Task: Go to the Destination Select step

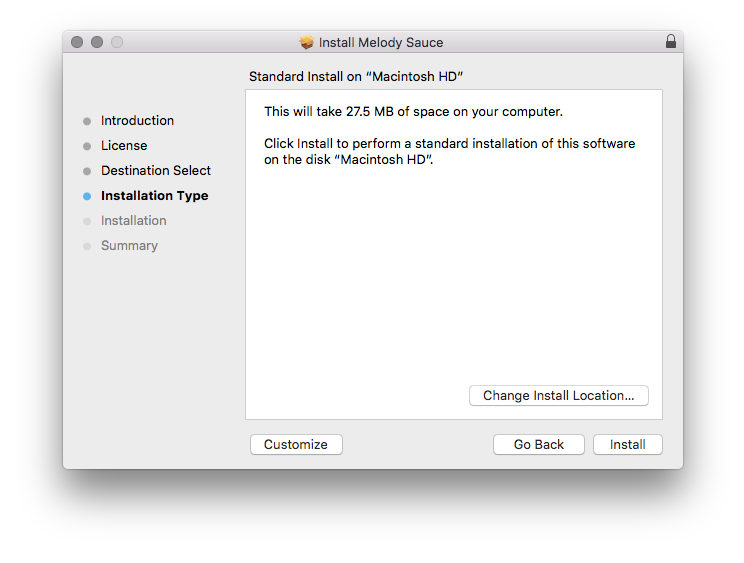Action: pos(156,171)
